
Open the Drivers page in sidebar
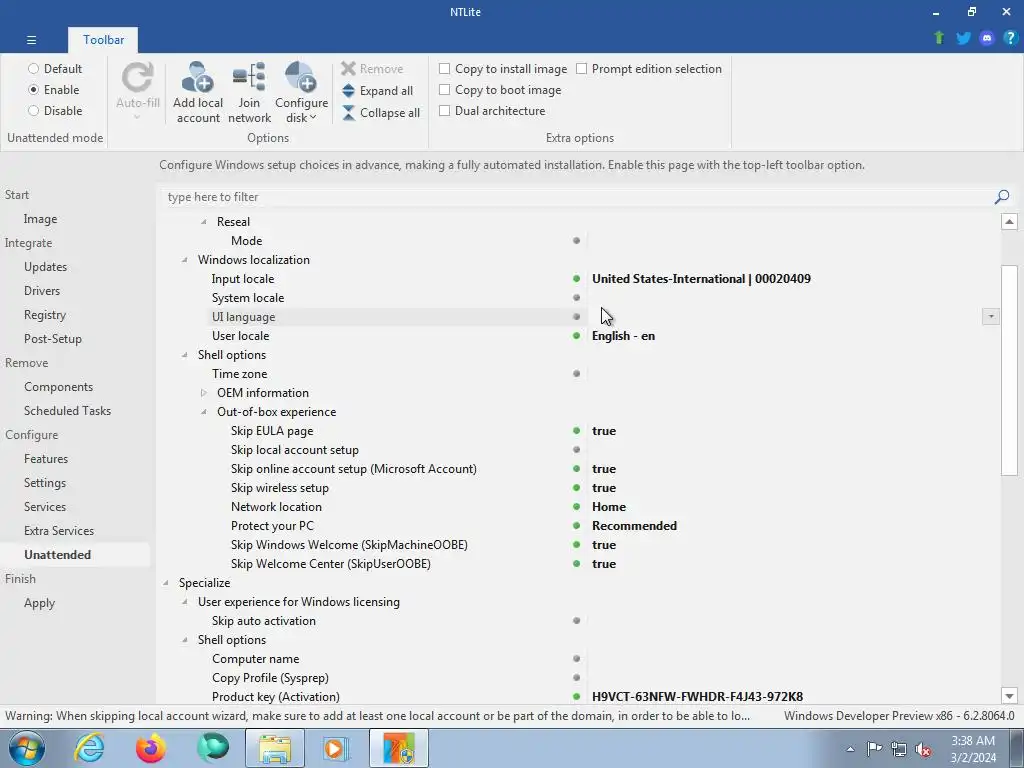click(42, 291)
